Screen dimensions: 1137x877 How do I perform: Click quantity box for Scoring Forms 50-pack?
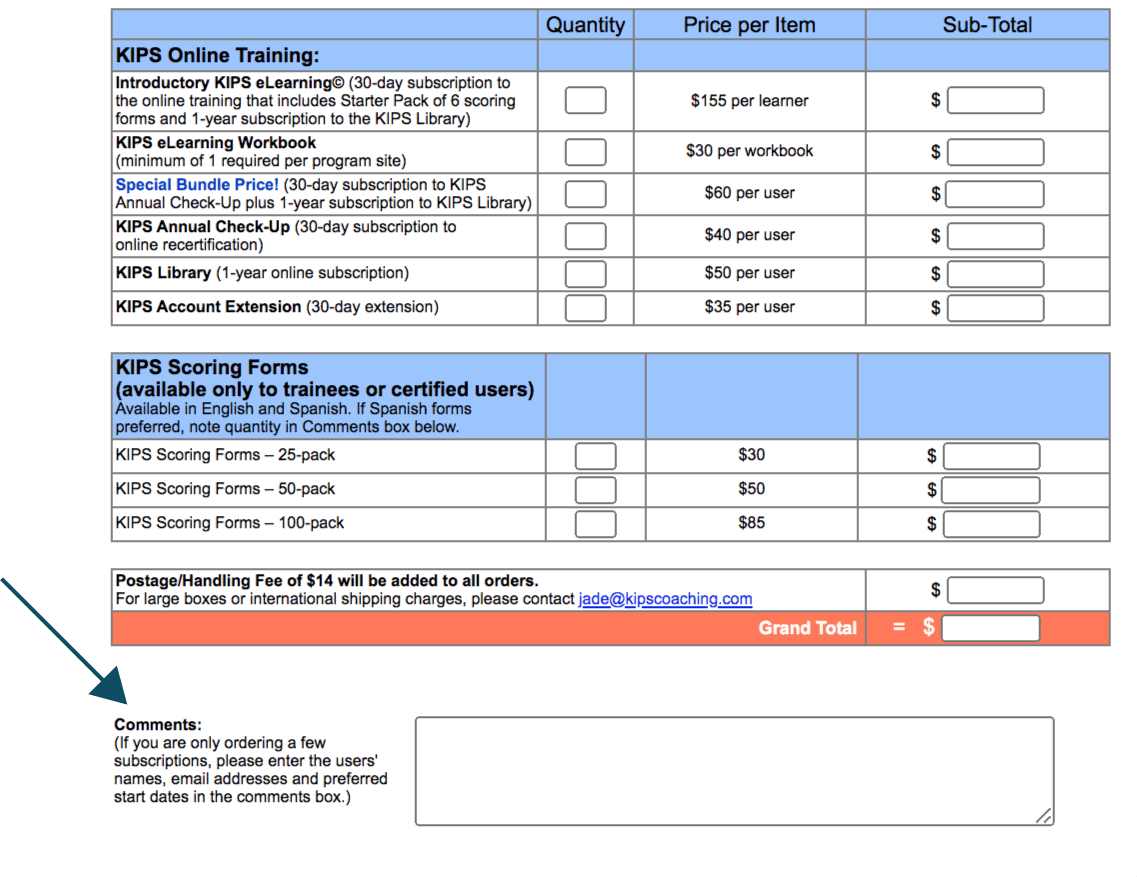(595, 490)
